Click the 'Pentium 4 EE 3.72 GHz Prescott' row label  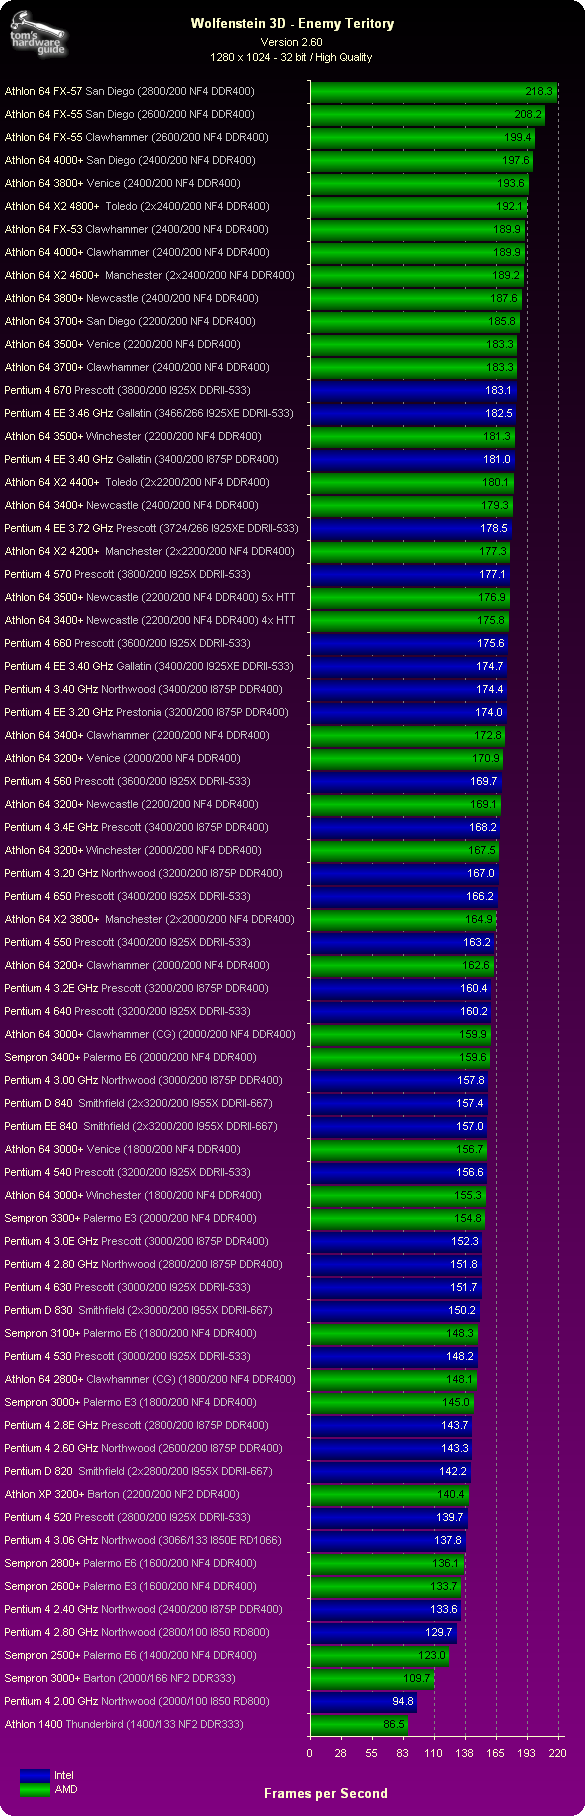coord(151,528)
